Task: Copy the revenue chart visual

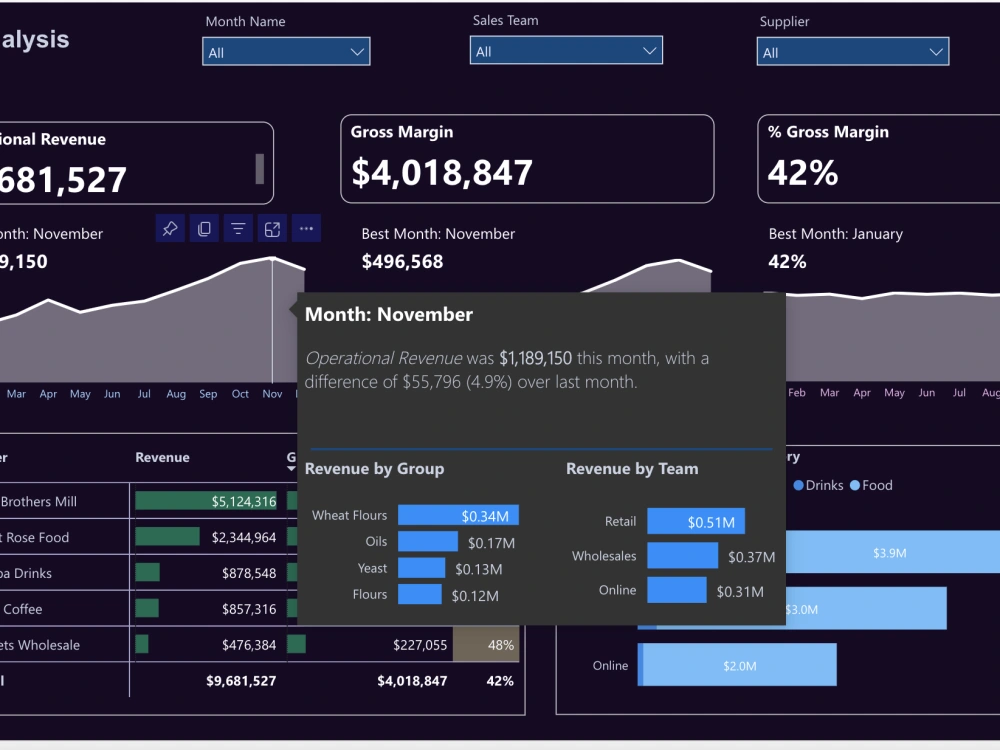Action: tap(204, 228)
